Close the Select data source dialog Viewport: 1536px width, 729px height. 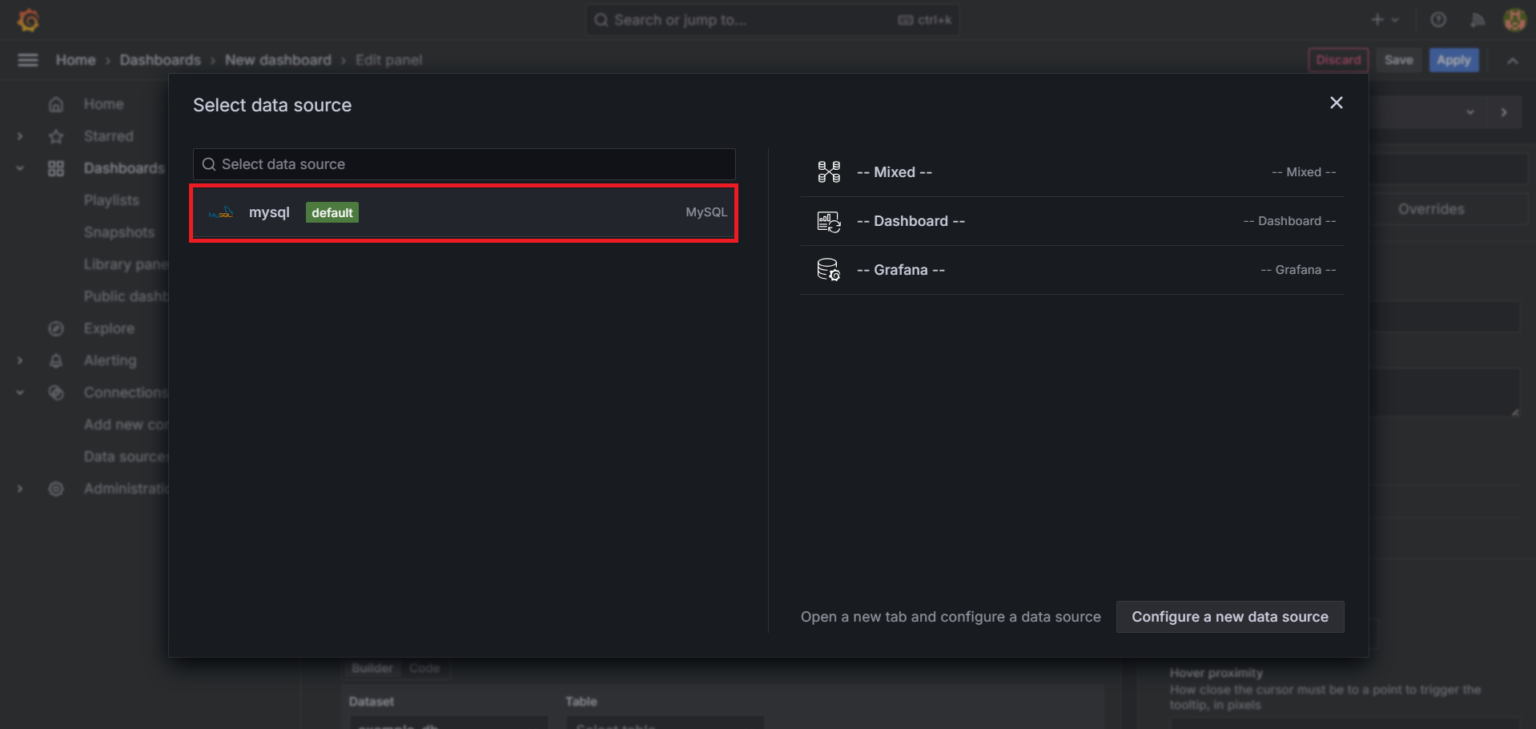(1336, 103)
